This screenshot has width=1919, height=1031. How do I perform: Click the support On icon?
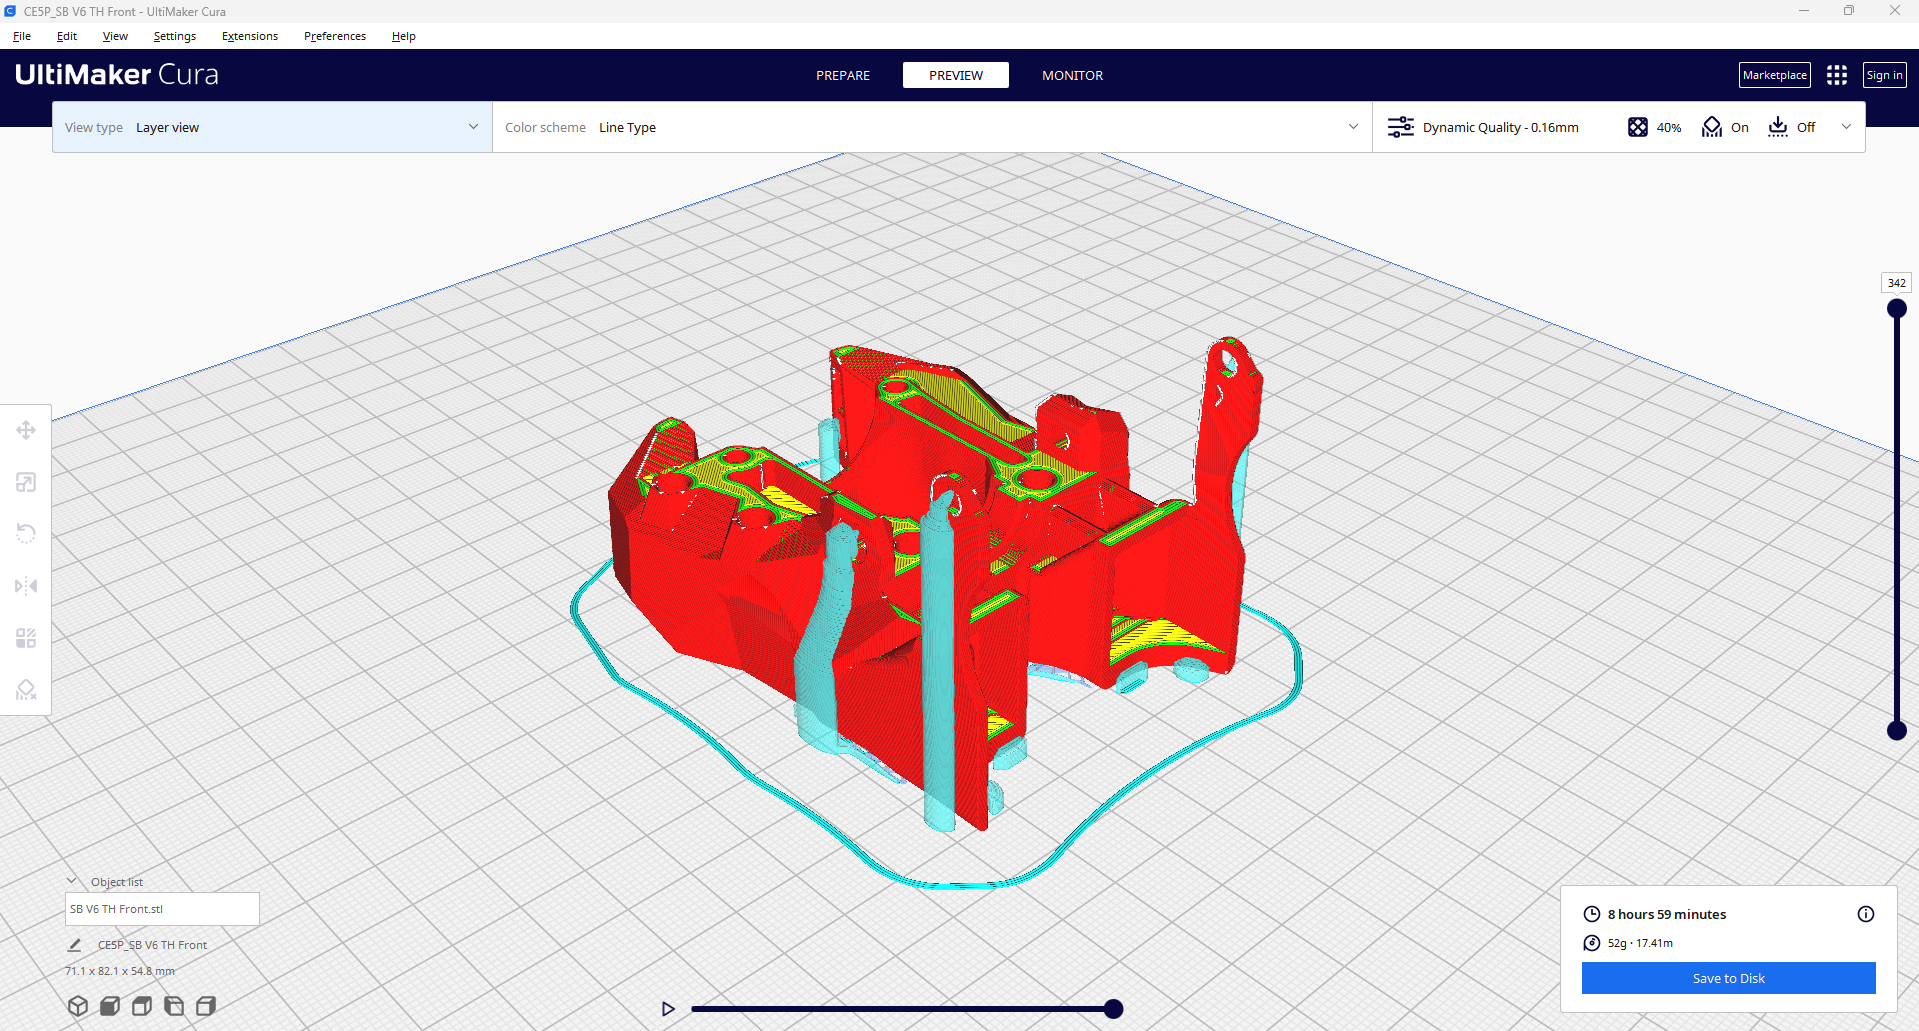click(x=1712, y=127)
